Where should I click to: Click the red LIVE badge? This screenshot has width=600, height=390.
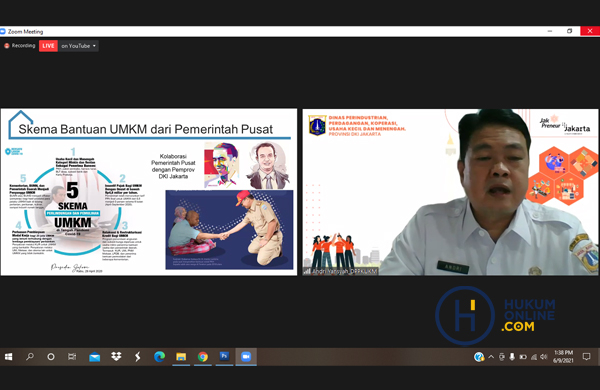click(x=48, y=46)
